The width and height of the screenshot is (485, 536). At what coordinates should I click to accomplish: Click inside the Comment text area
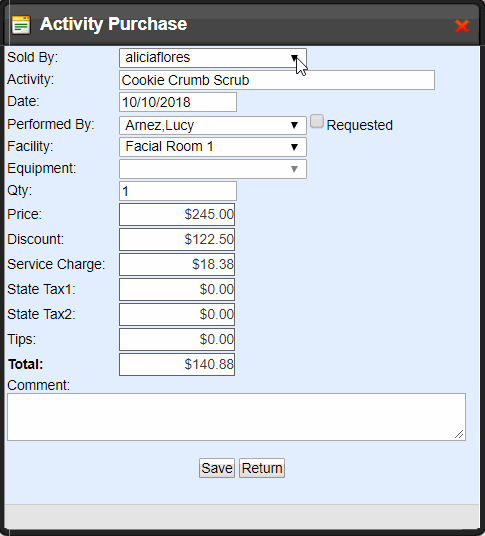pyautogui.click(x=237, y=417)
